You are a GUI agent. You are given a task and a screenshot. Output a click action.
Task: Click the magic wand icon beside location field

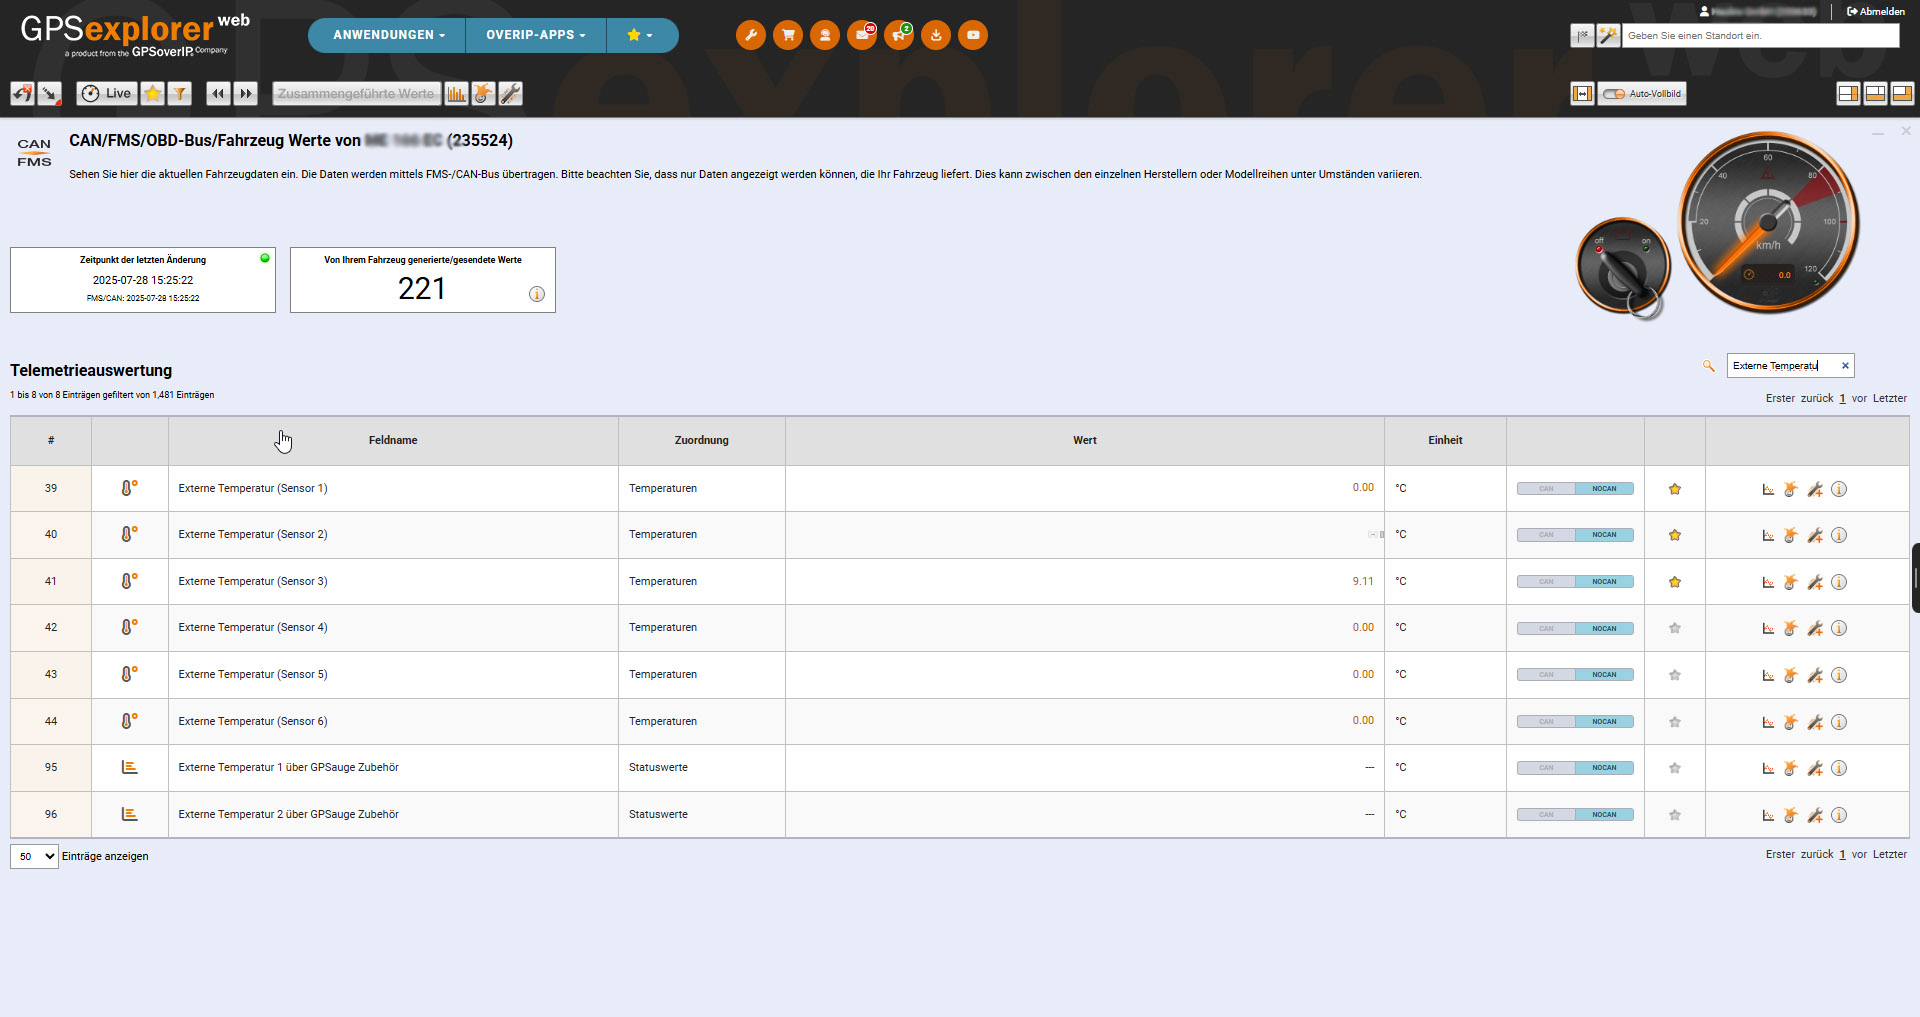coord(1608,36)
